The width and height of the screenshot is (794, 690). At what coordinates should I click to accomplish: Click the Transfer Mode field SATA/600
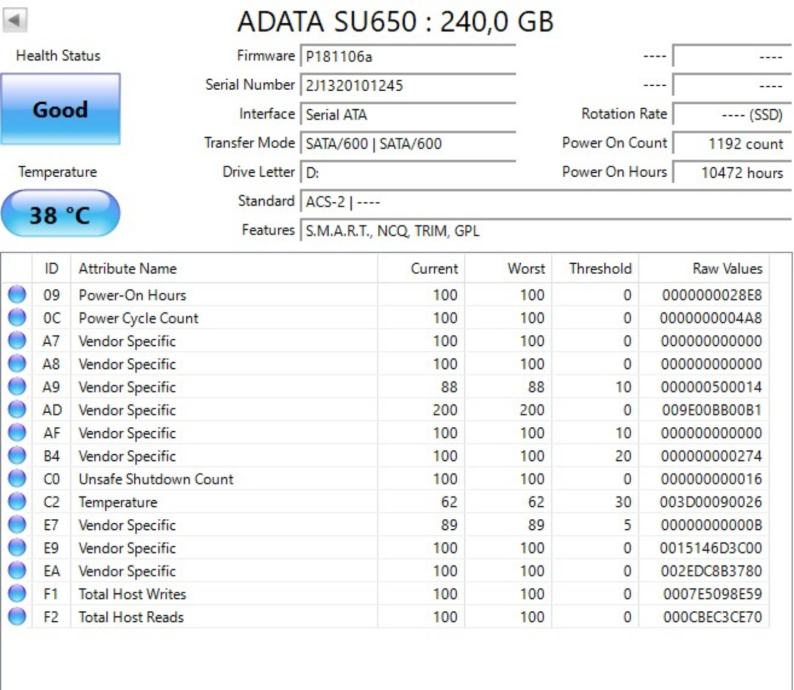pyautogui.click(x=407, y=144)
